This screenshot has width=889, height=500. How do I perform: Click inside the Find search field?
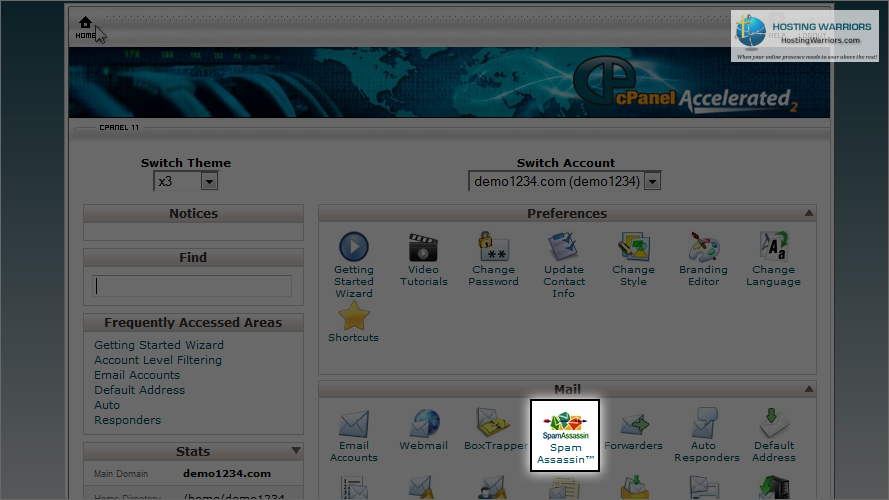tap(192, 286)
